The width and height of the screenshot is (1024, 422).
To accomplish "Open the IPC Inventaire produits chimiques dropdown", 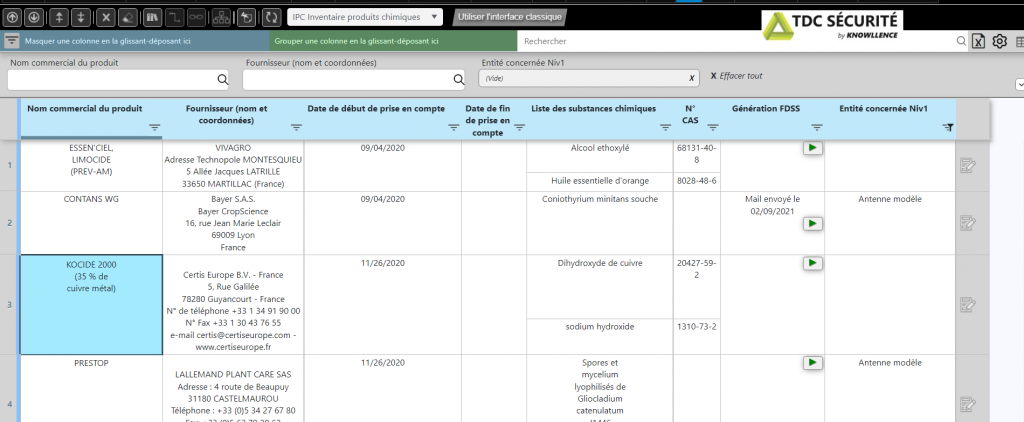I will [365, 17].
